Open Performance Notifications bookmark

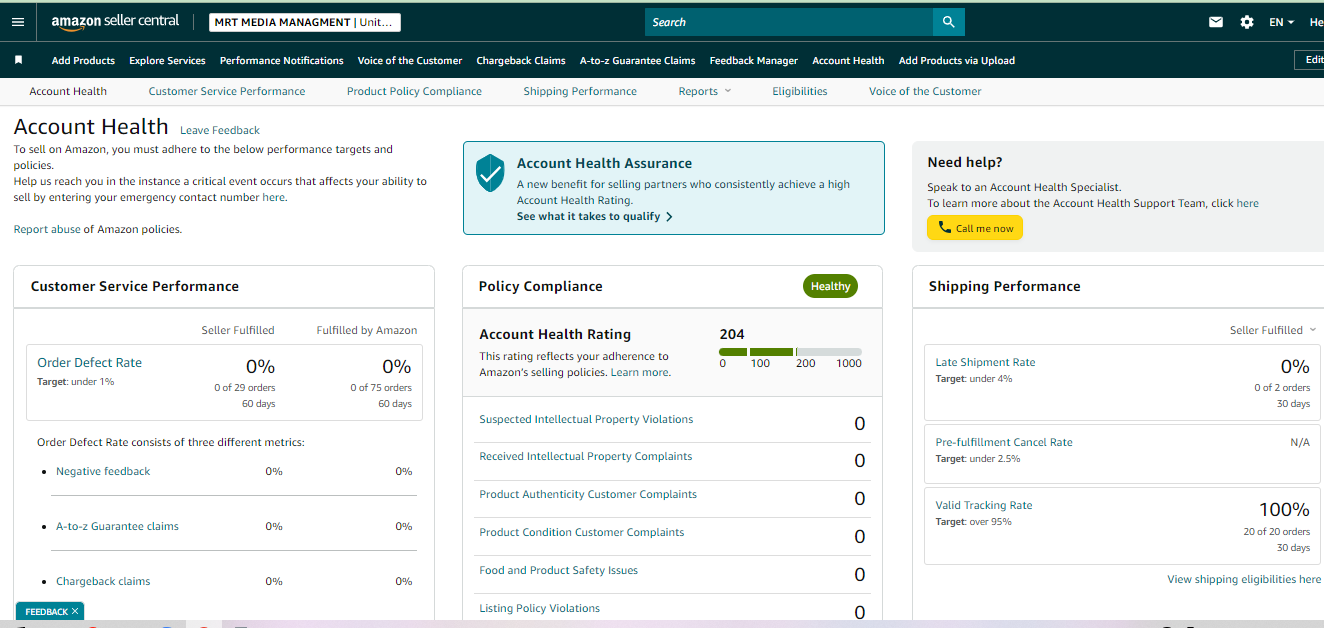pos(281,60)
